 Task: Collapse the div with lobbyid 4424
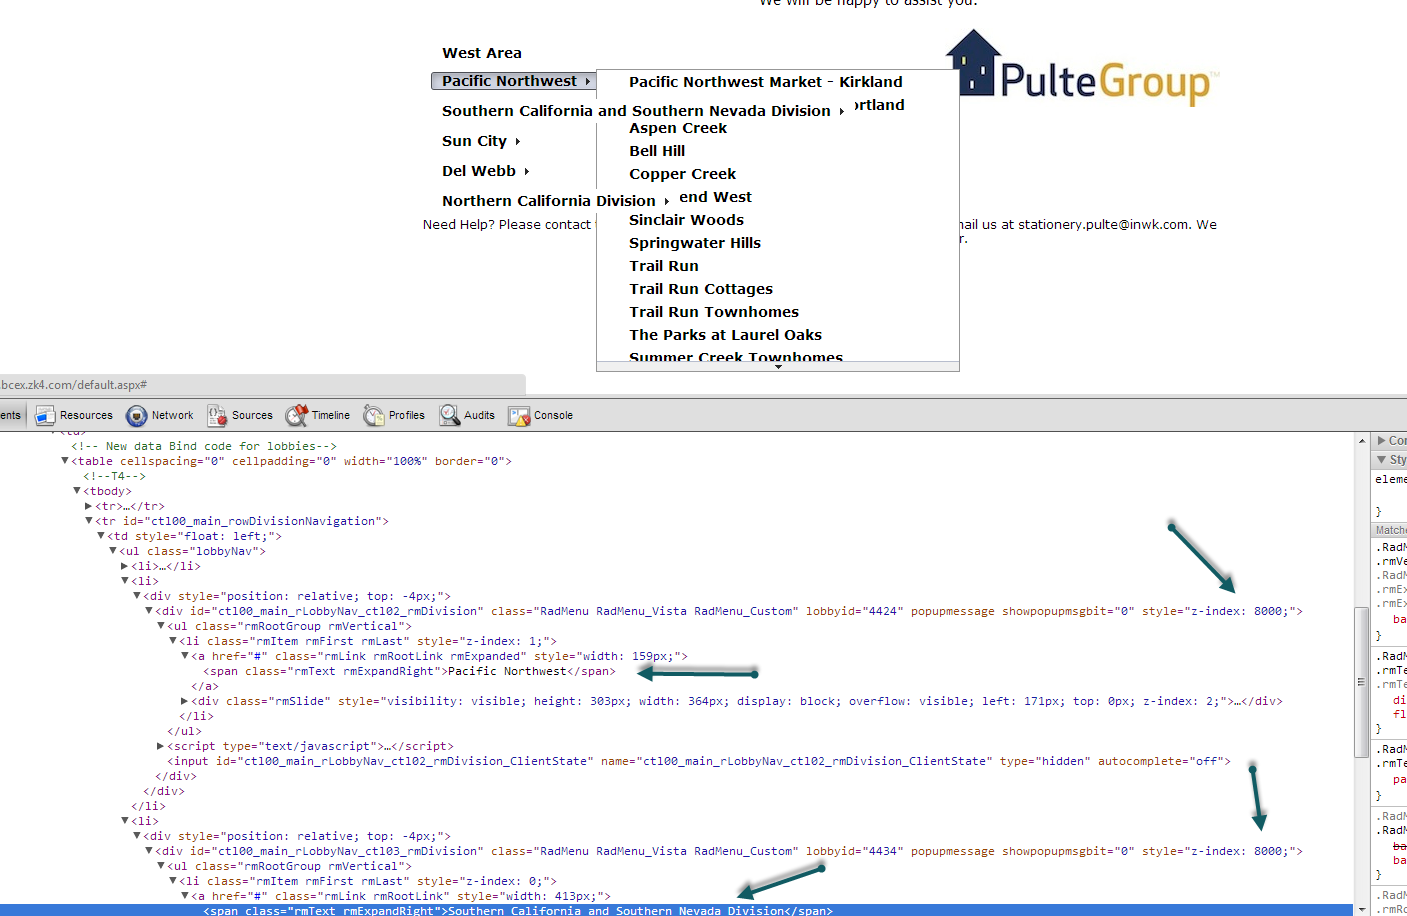coord(149,611)
